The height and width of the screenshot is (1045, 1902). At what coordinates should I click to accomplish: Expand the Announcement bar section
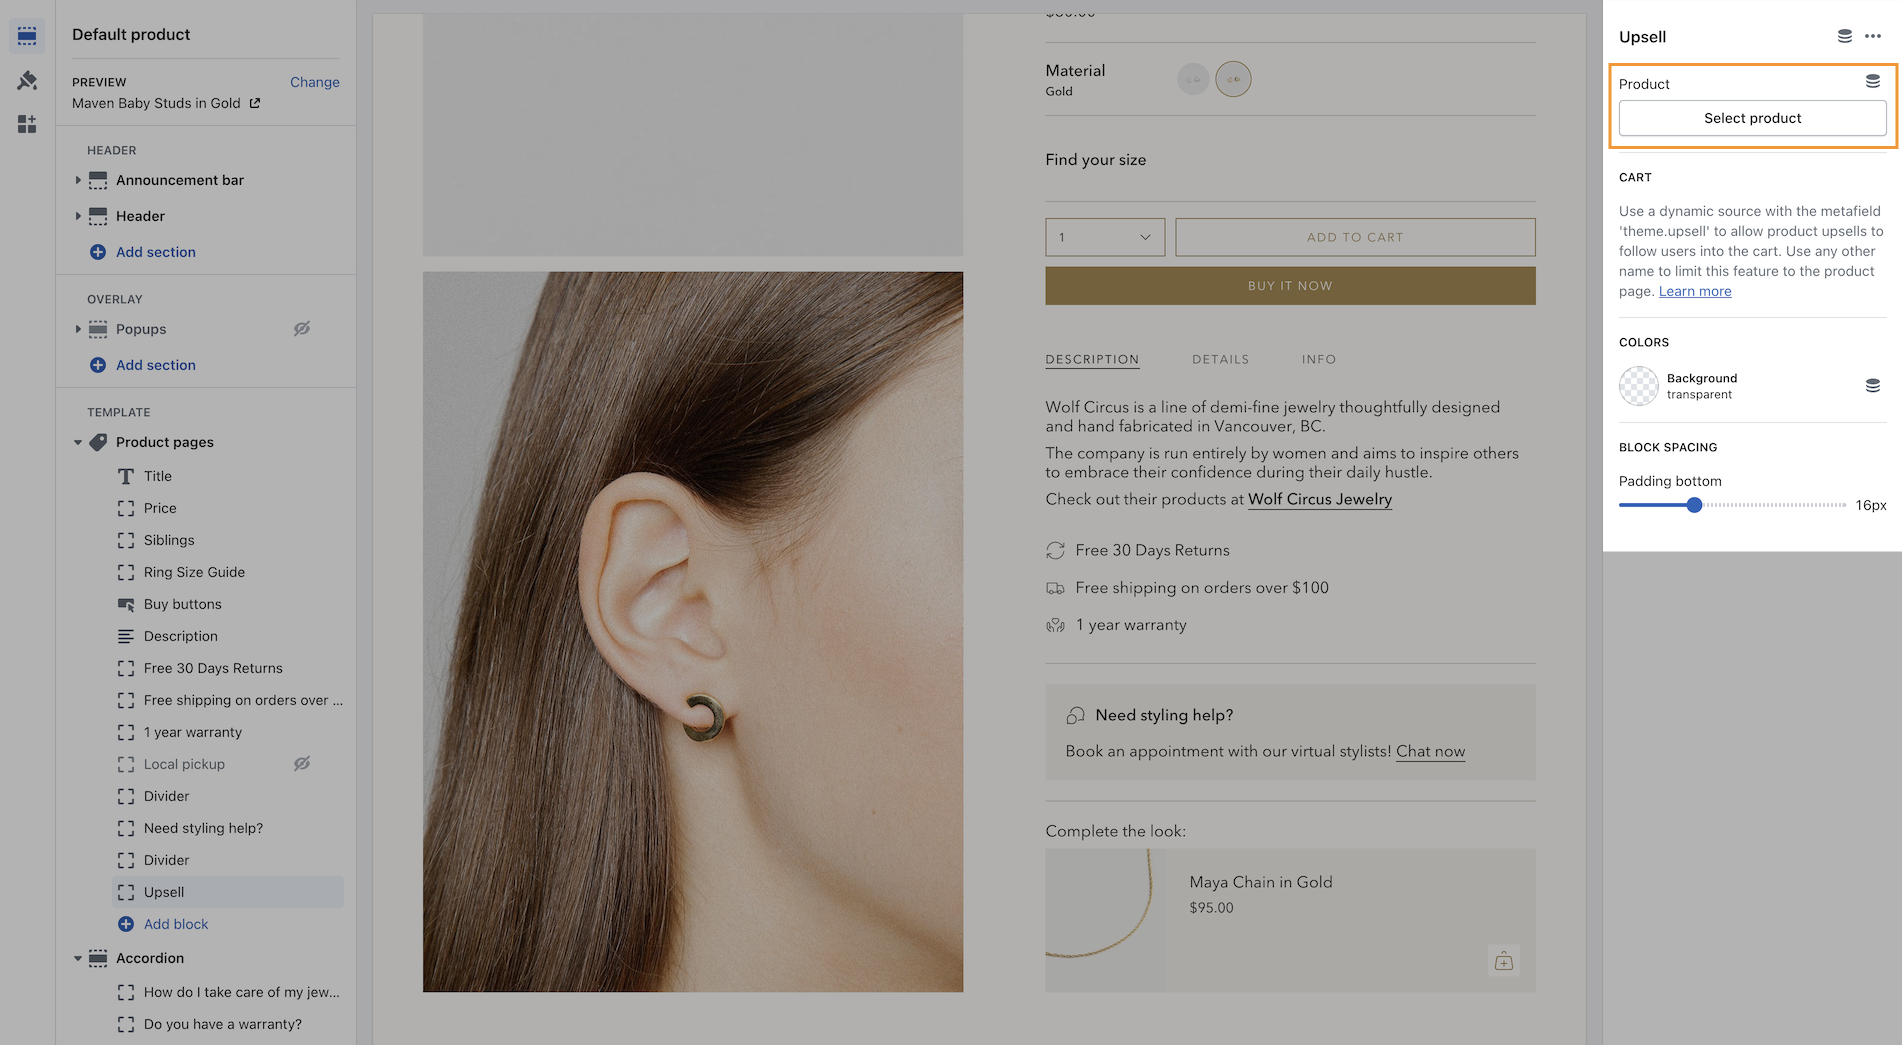coord(78,180)
